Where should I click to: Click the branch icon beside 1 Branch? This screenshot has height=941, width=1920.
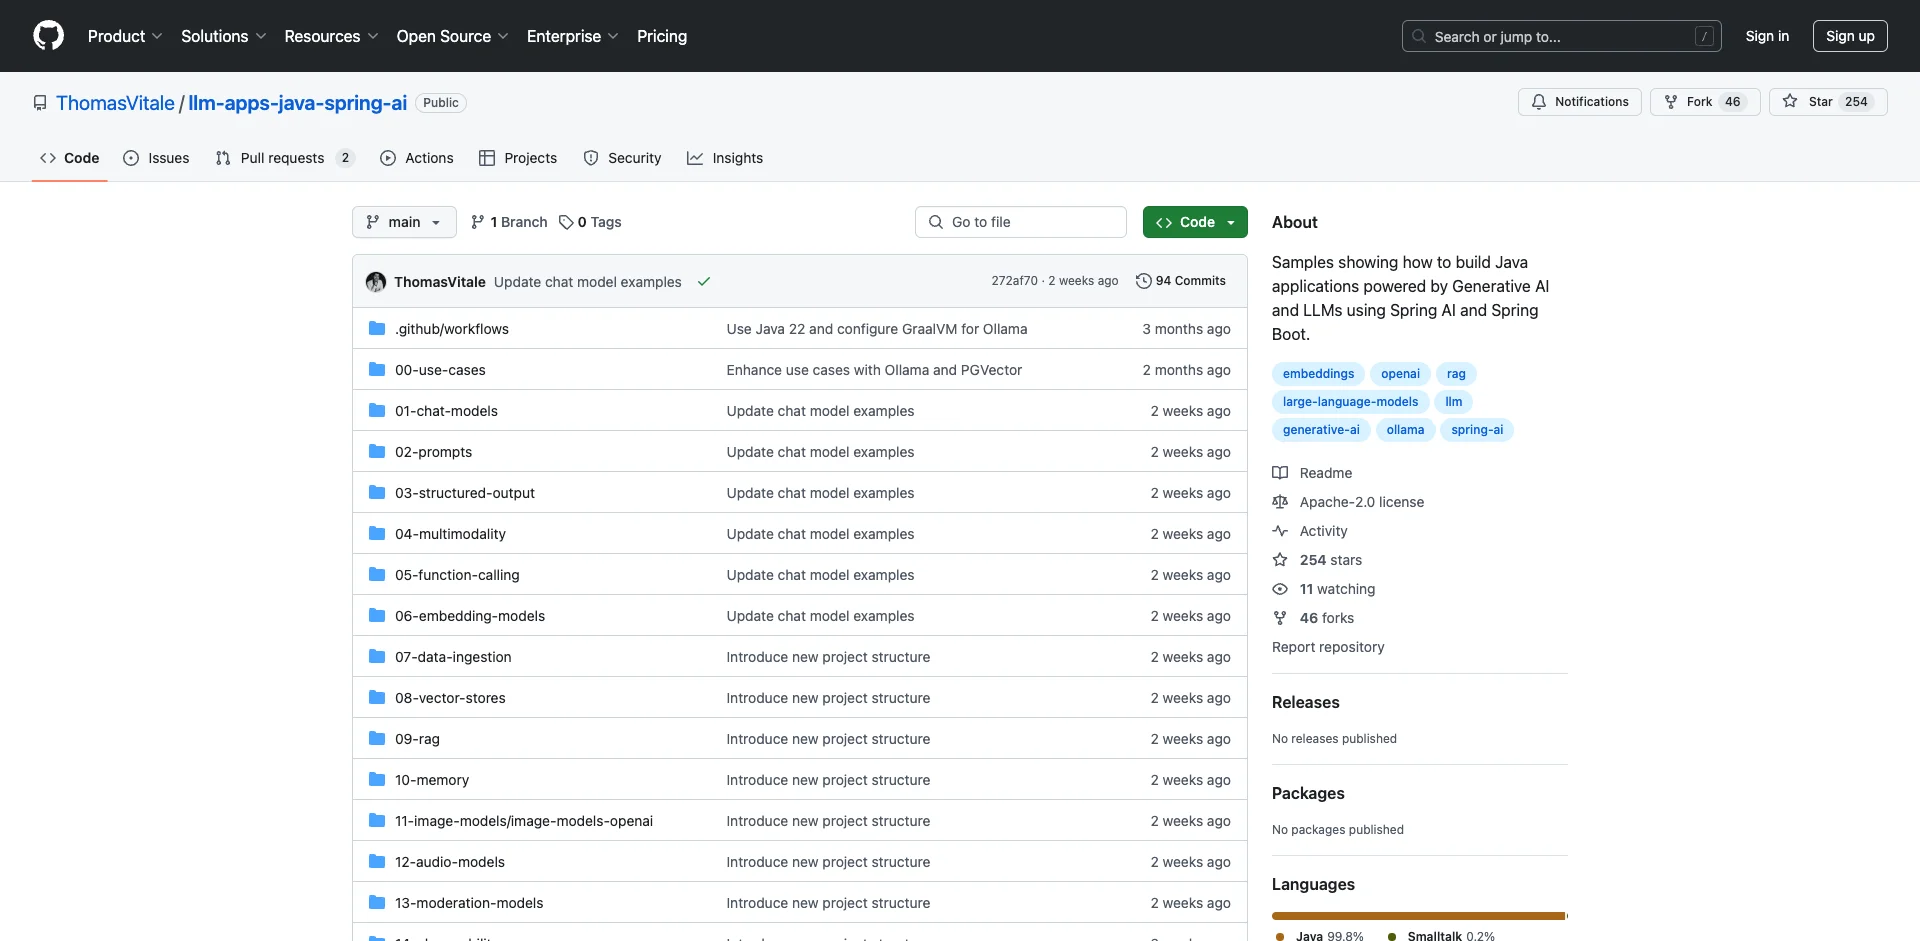point(478,222)
